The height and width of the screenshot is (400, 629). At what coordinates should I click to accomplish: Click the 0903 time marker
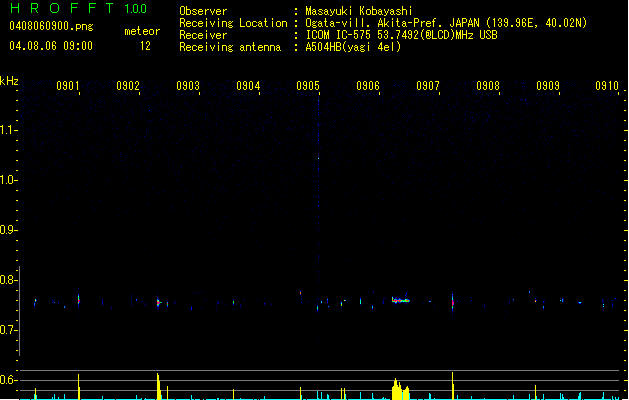188,86
